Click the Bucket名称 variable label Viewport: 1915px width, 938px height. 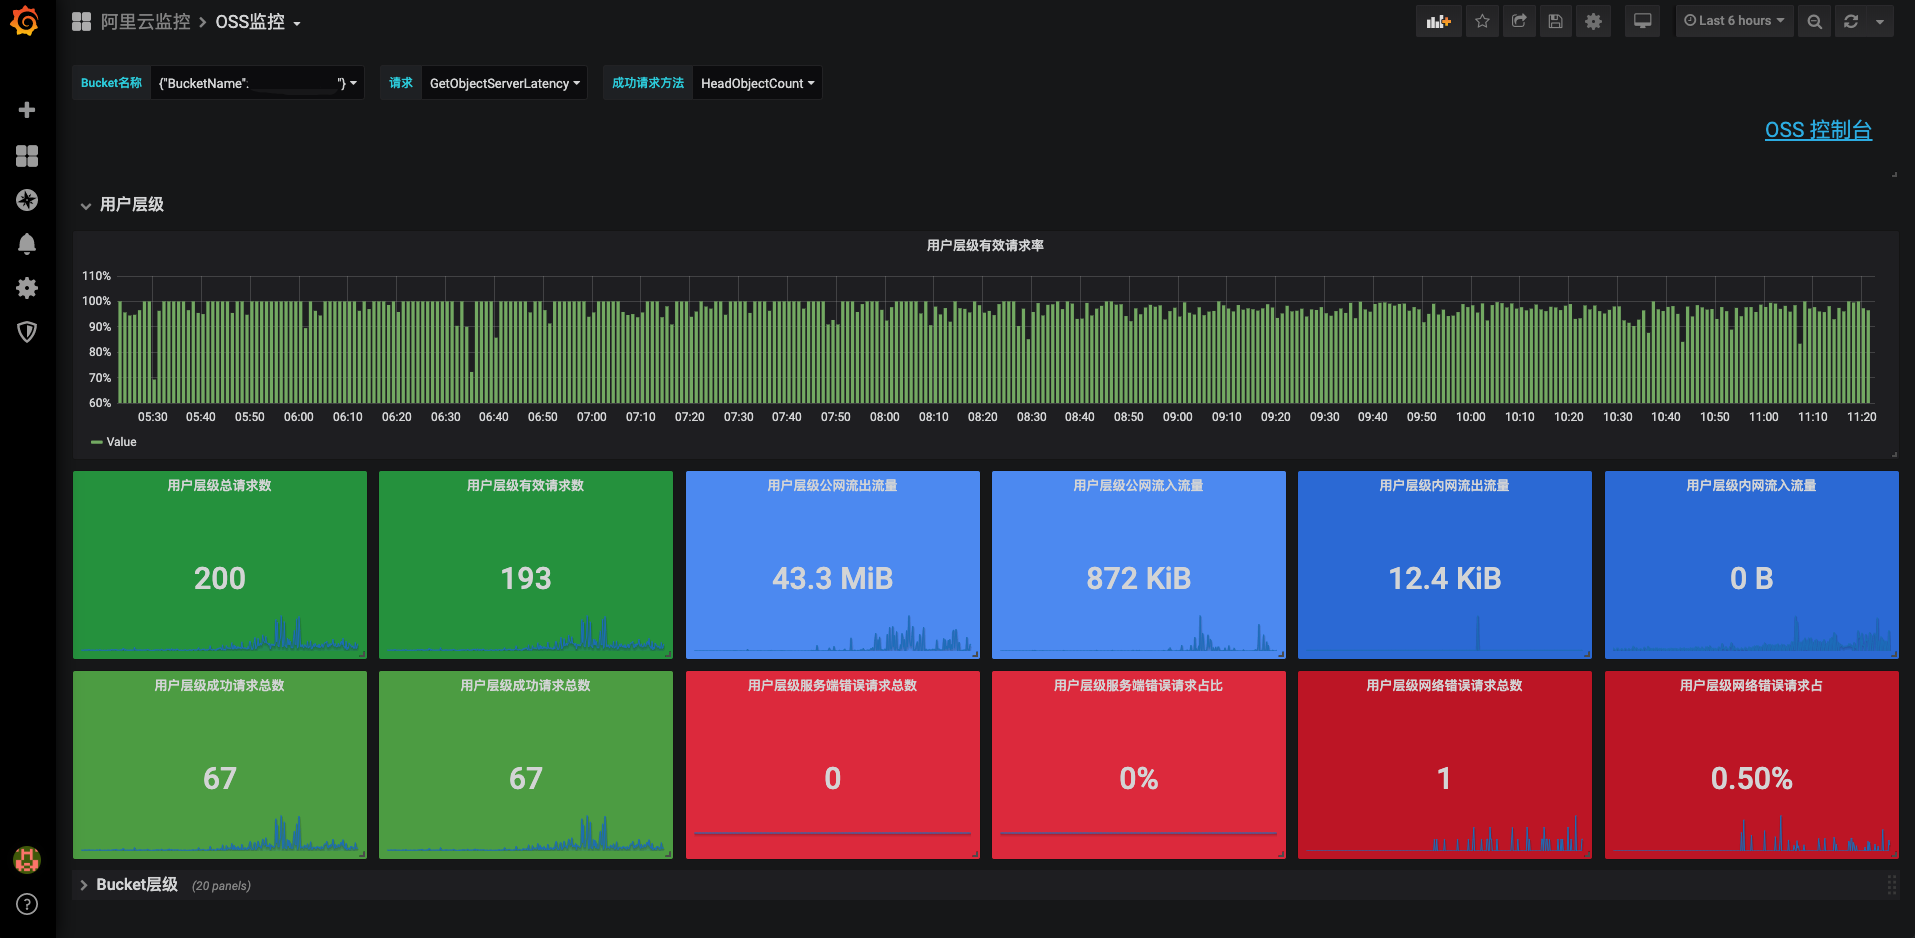tap(111, 83)
